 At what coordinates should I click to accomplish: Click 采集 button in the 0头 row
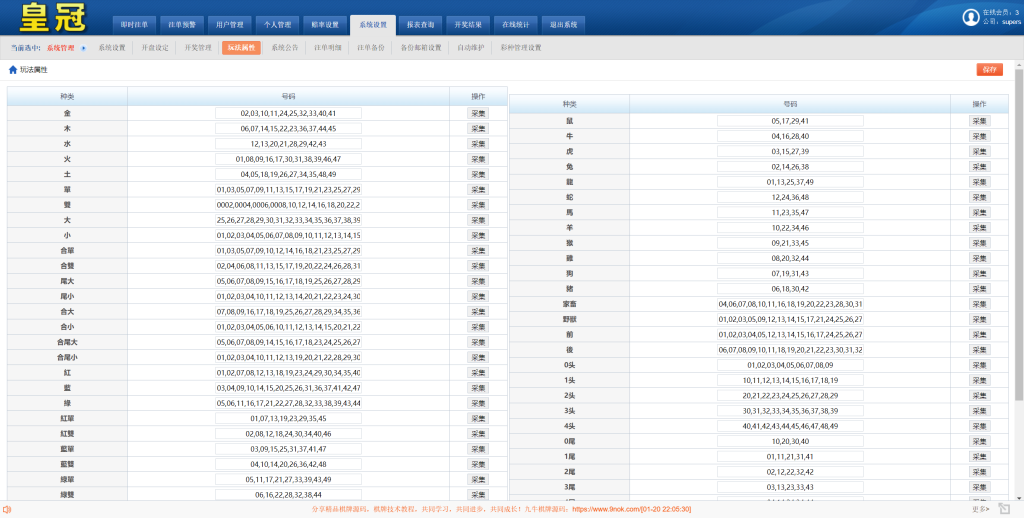[980, 365]
